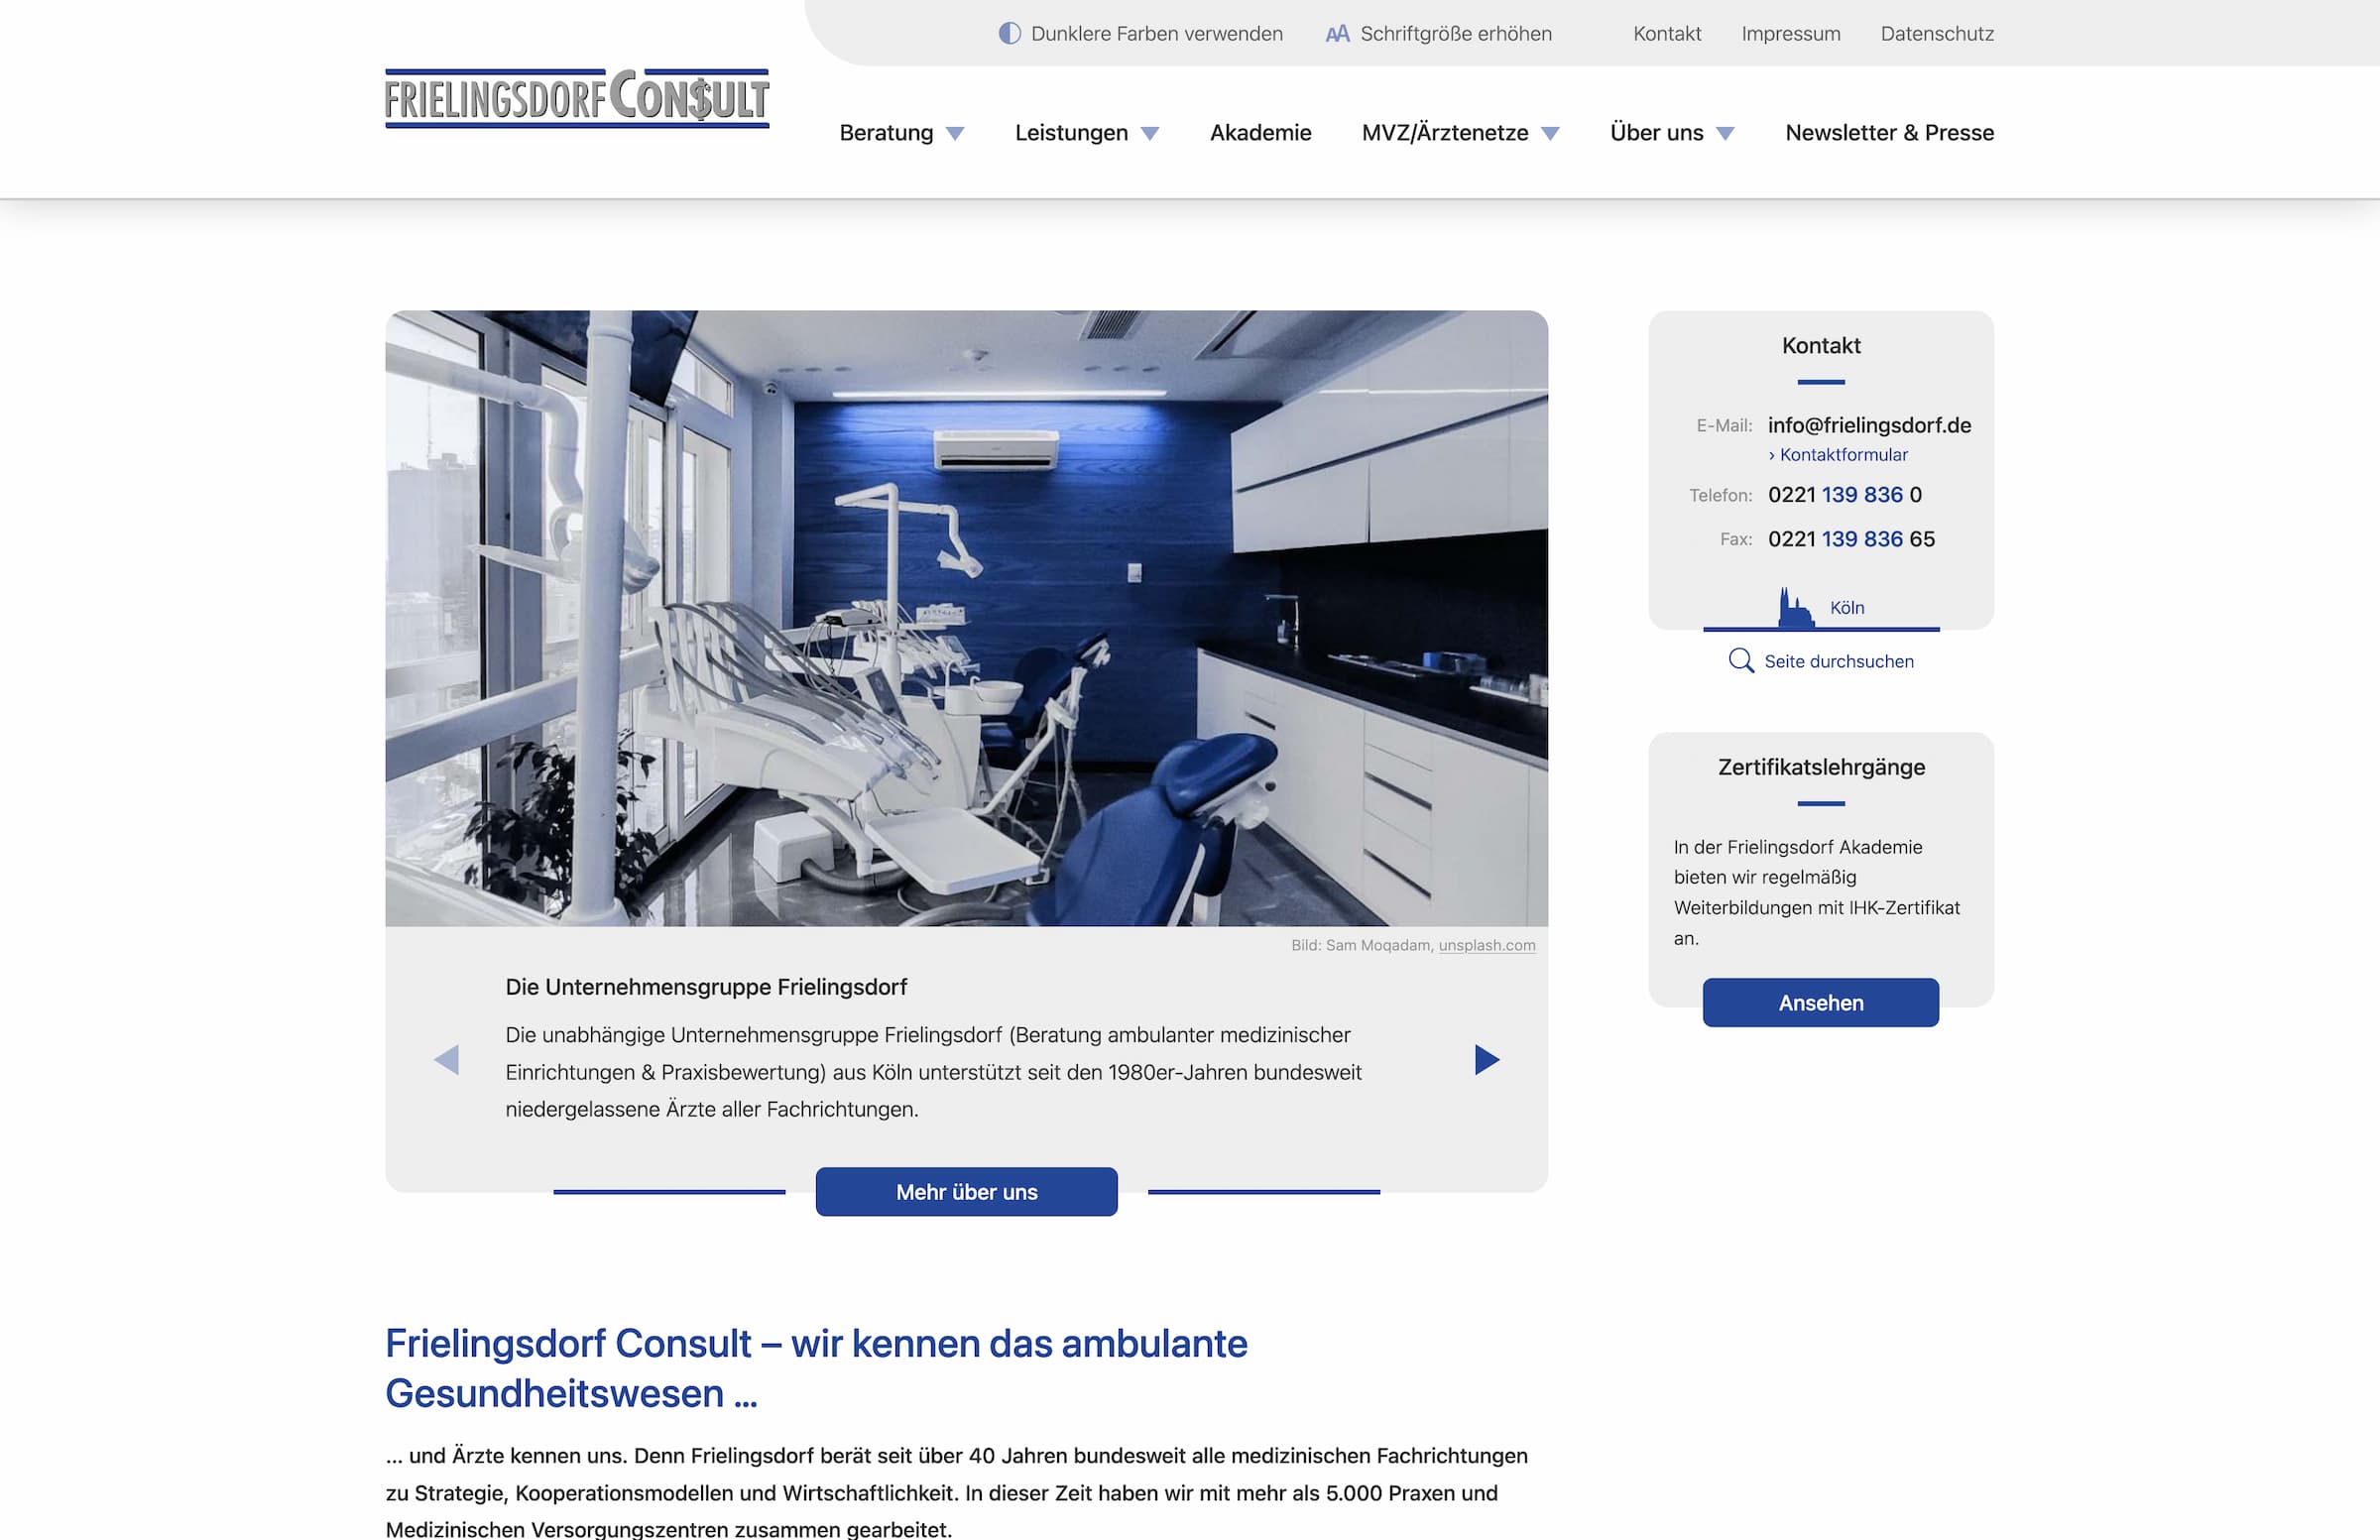Click the Frielingsdorf Consult main headline
The image size is (2380, 1540).
pos(816,1368)
